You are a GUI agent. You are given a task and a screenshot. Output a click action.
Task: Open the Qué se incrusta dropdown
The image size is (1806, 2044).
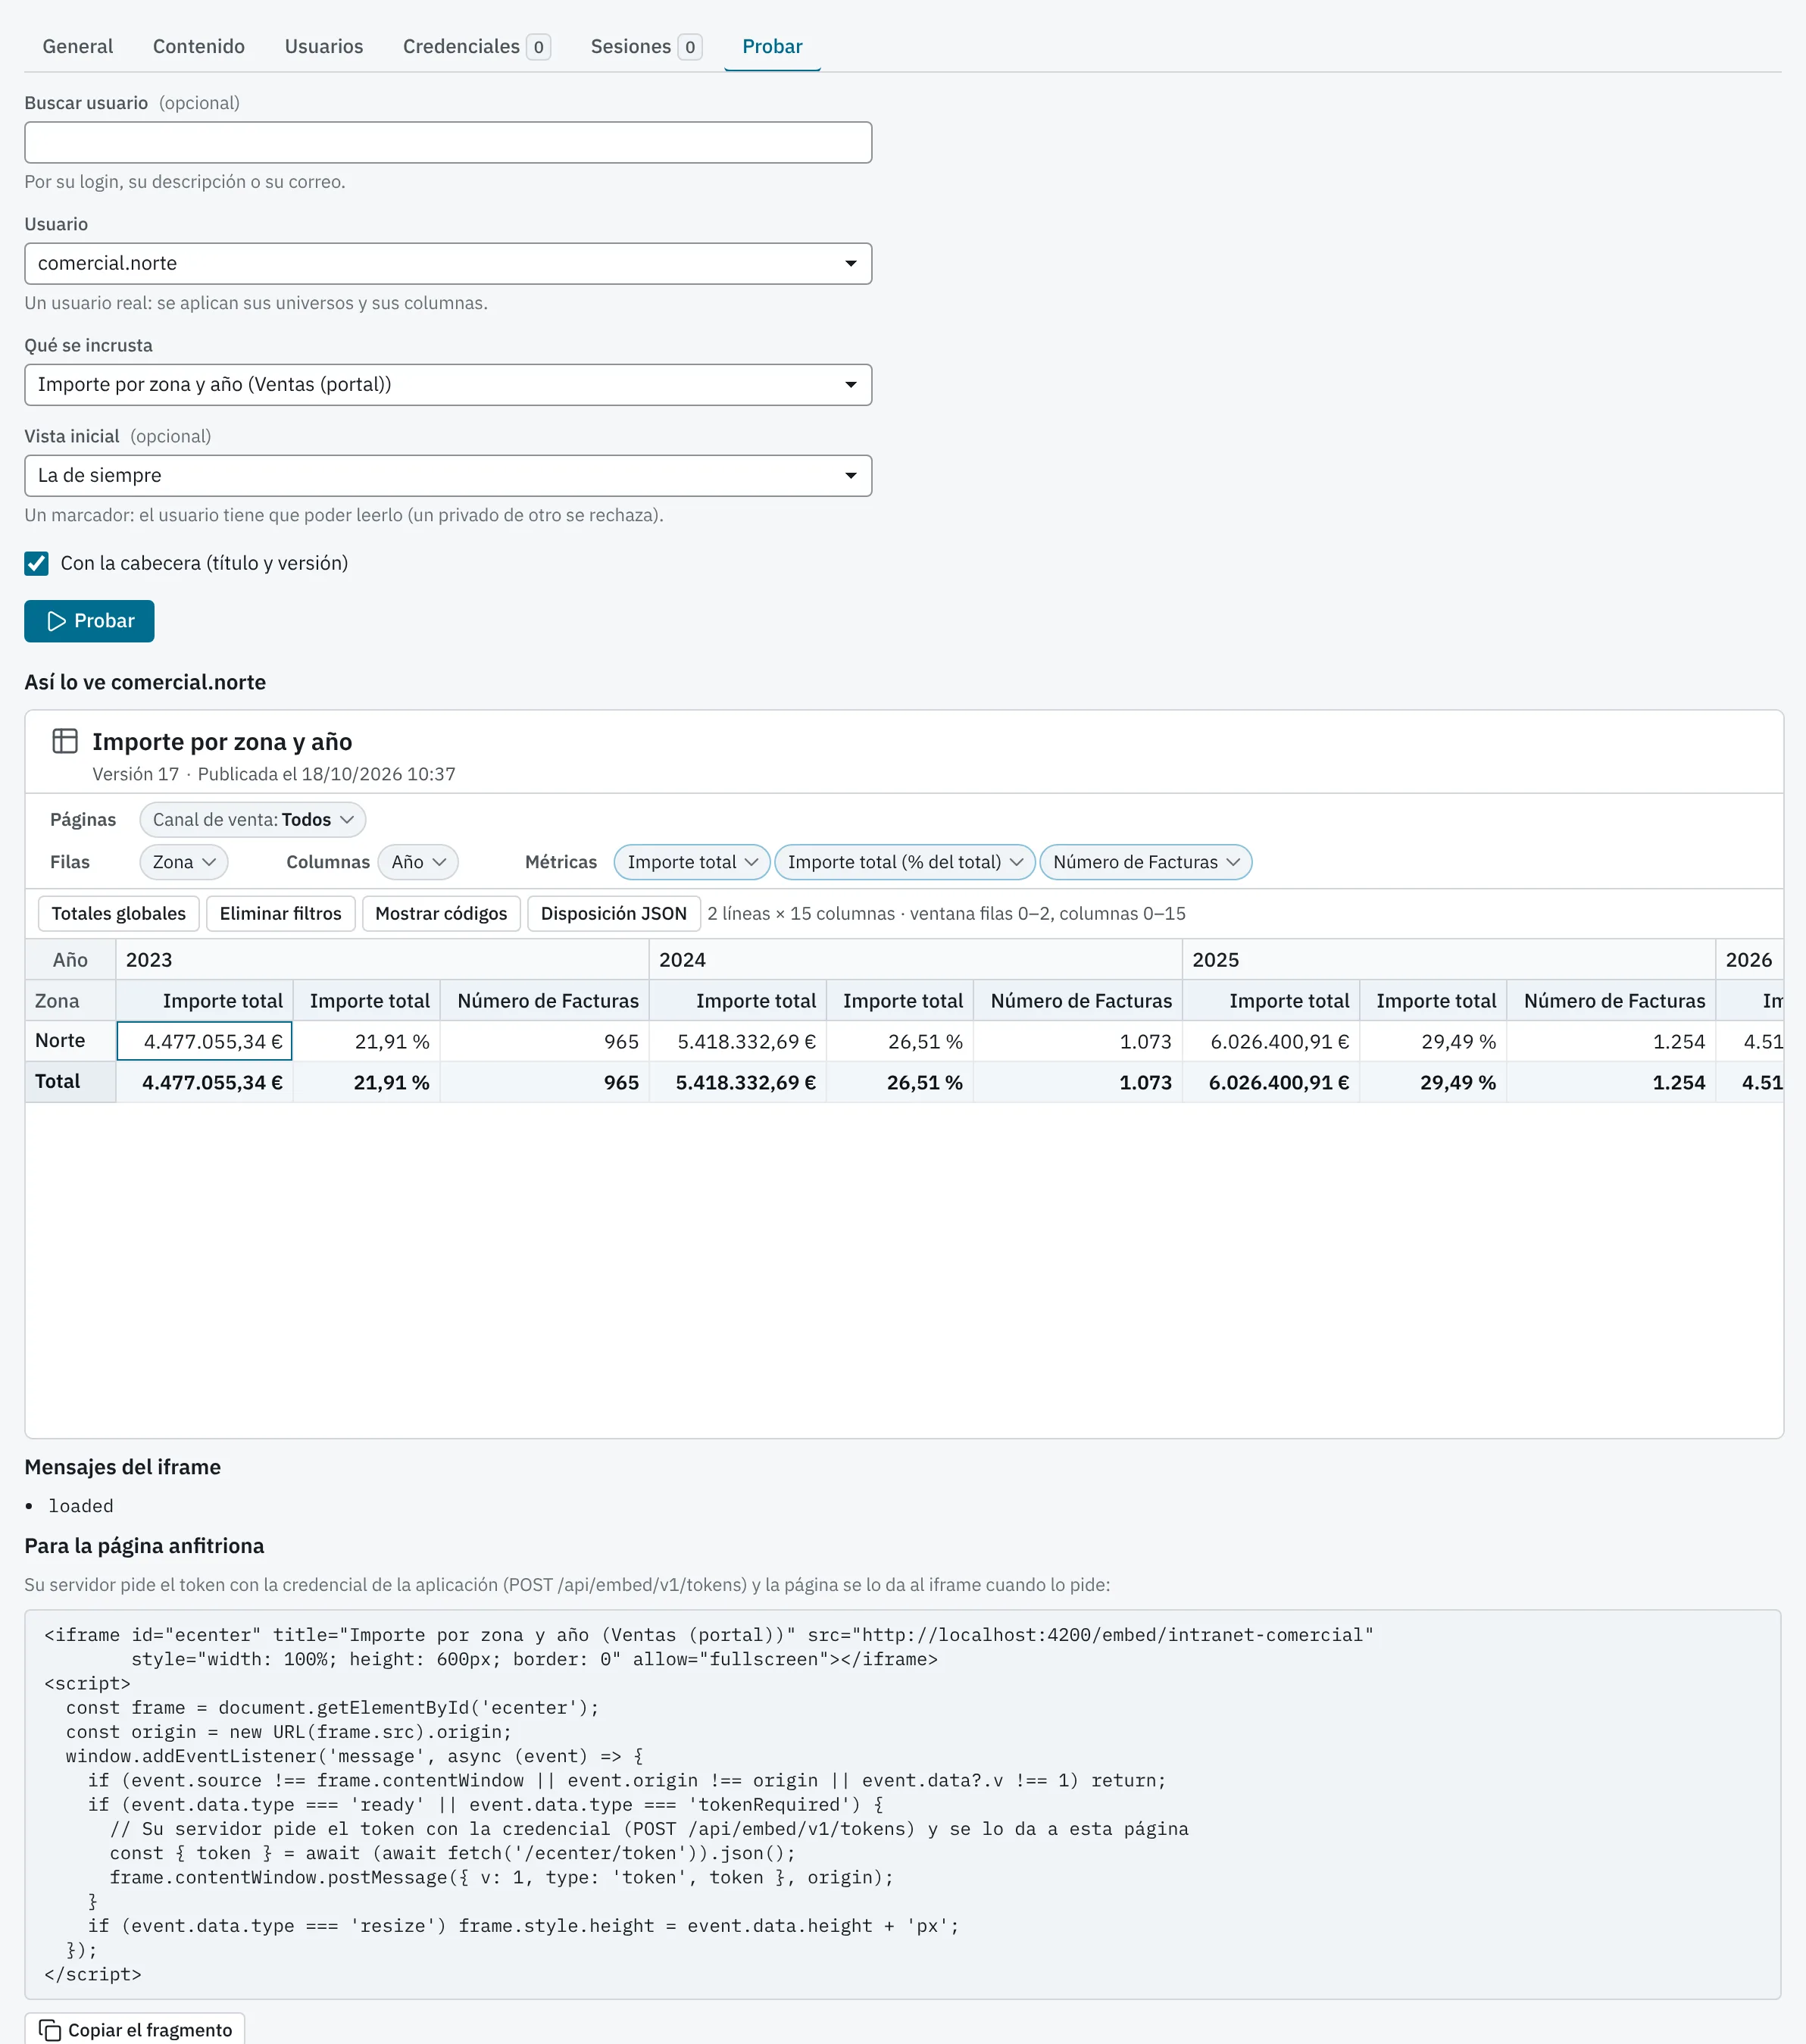pyautogui.click(x=448, y=385)
